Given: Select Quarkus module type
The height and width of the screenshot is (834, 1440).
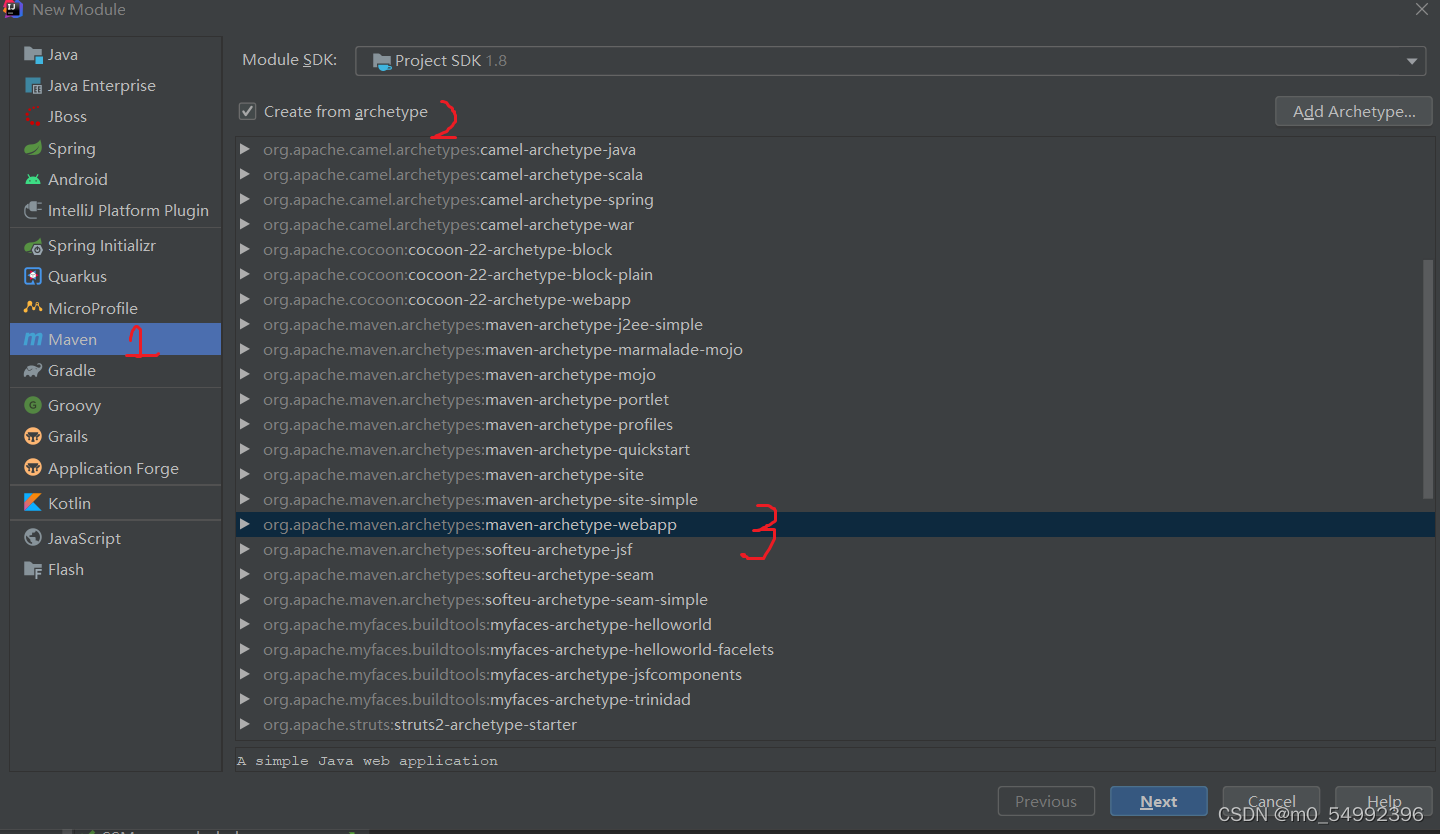Looking at the screenshot, I should pos(116,277).
